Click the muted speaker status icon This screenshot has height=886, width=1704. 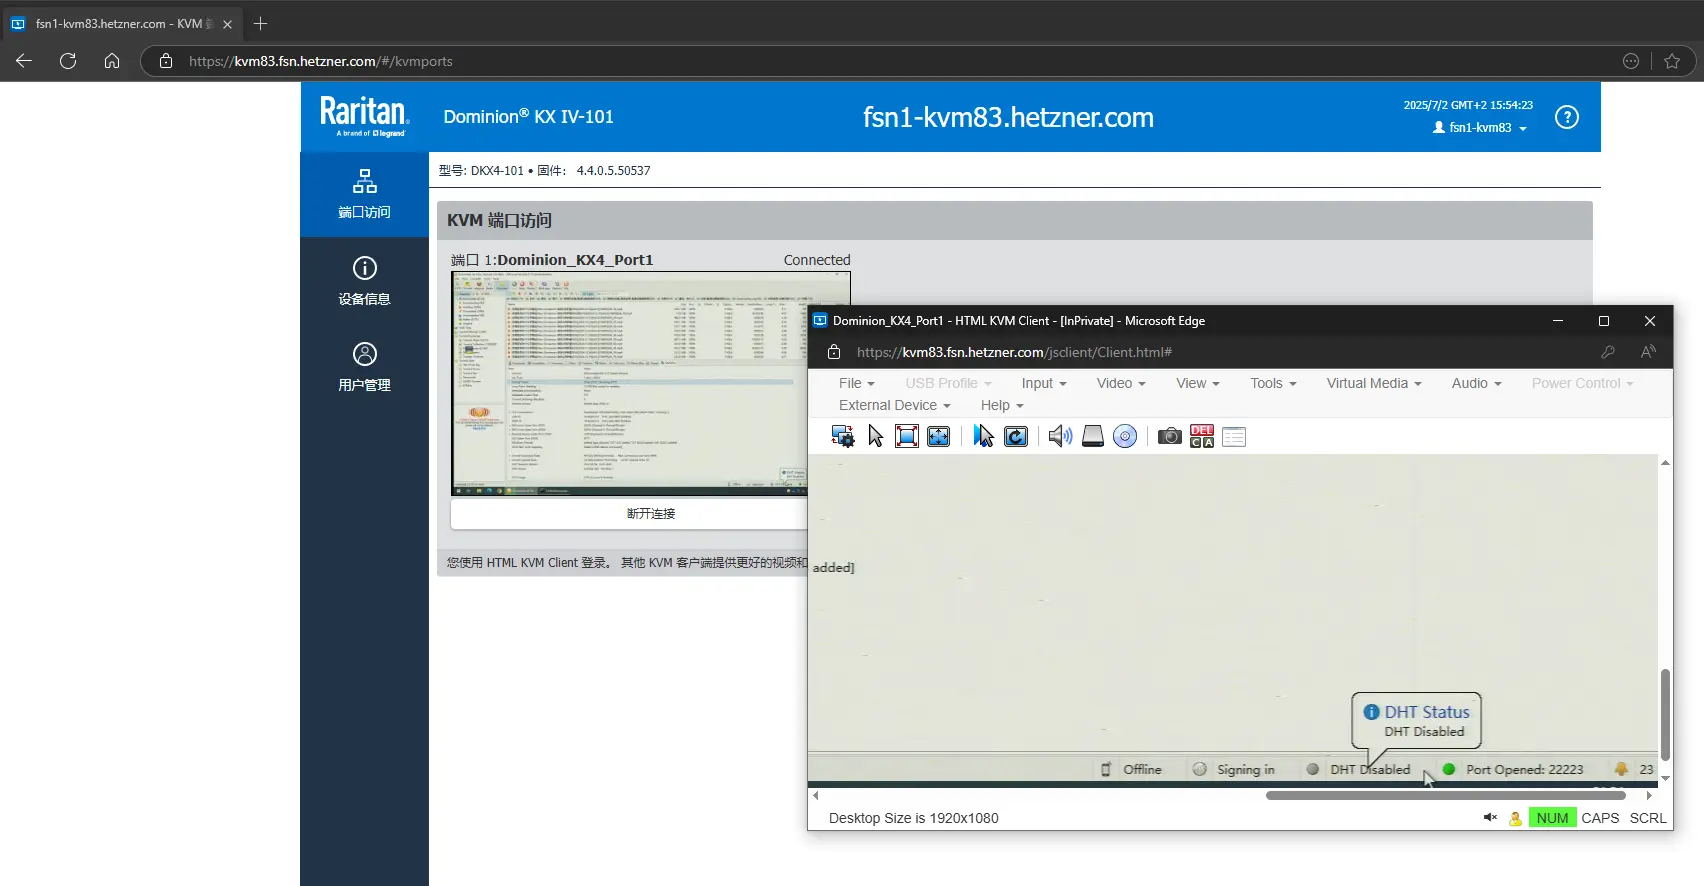click(x=1490, y=818)
